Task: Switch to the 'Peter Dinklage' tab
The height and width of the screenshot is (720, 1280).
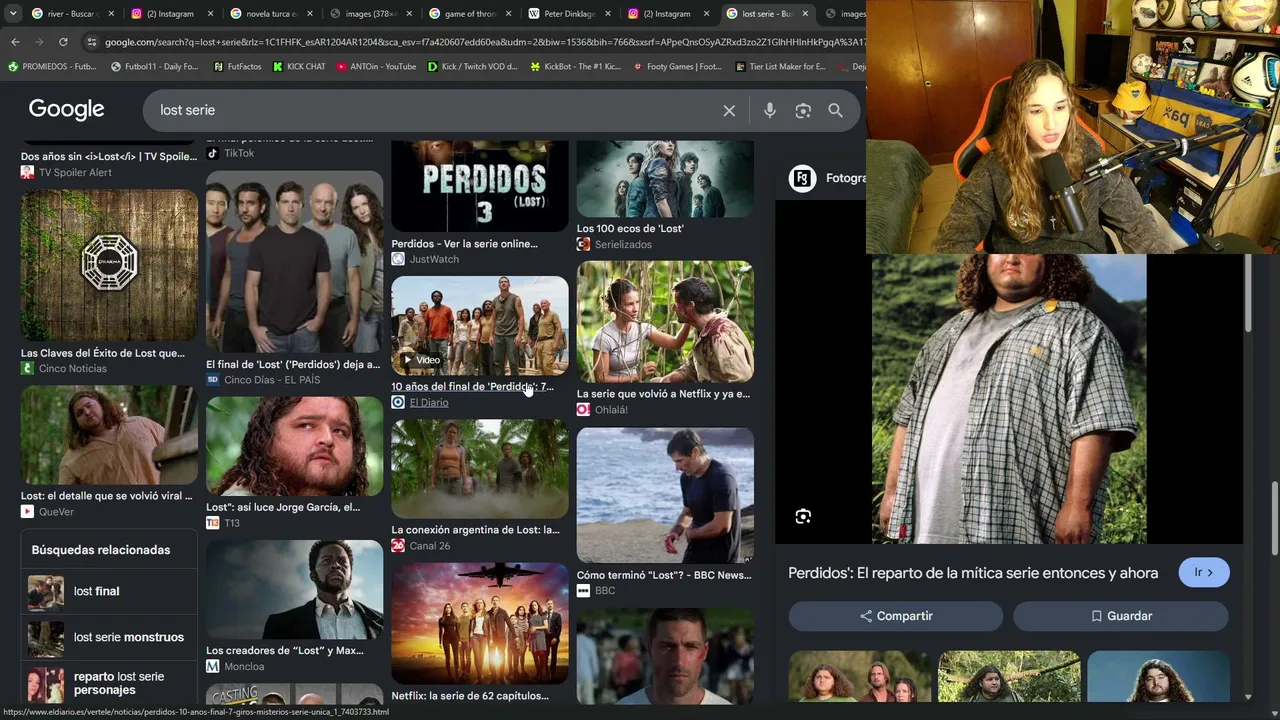Action: coord(568,14)
